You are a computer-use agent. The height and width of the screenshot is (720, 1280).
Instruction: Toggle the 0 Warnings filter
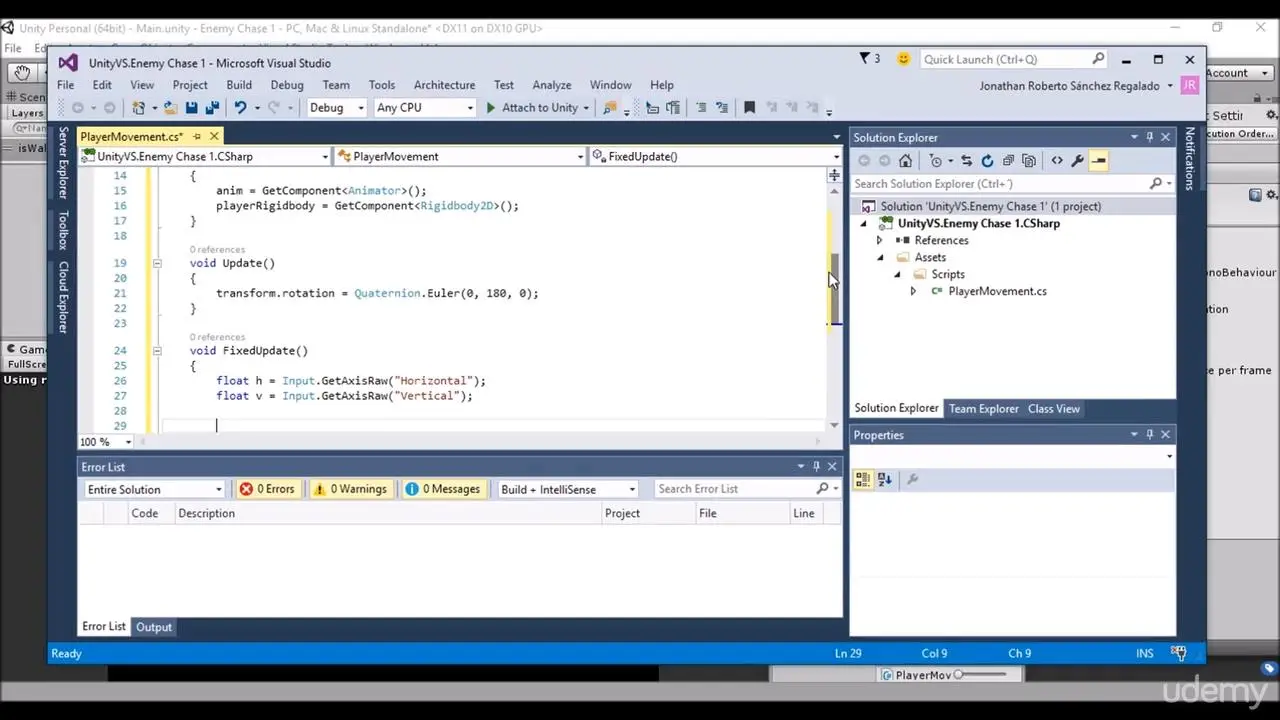click(x=349, y=489)
